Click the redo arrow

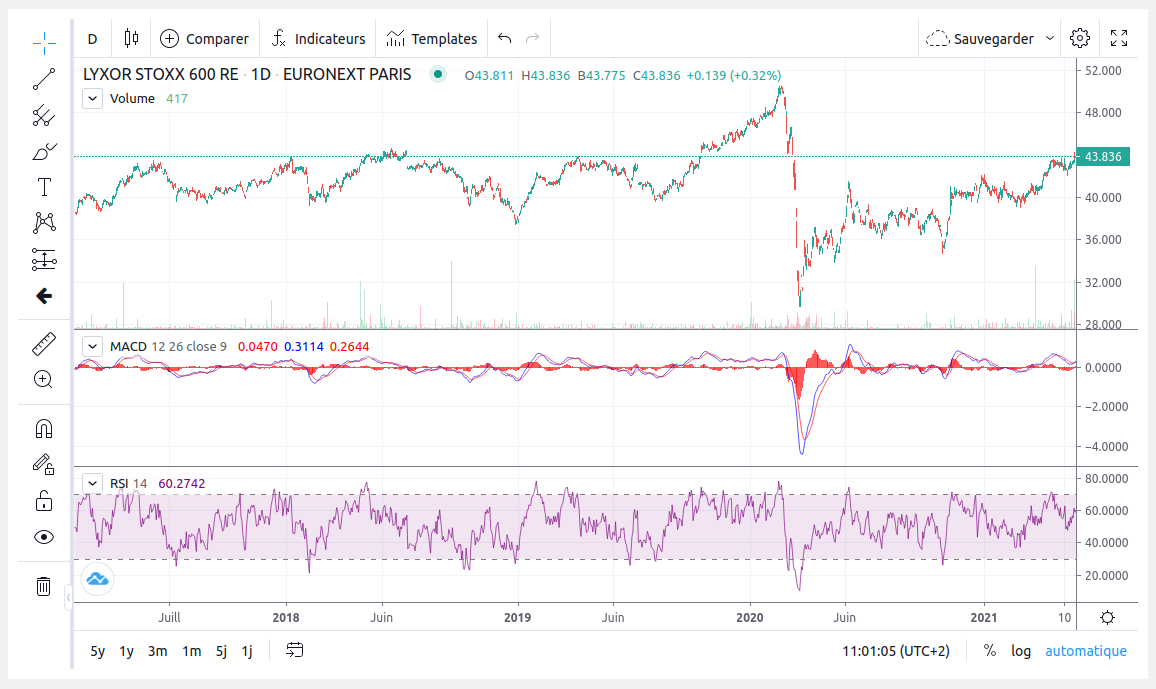532,38
